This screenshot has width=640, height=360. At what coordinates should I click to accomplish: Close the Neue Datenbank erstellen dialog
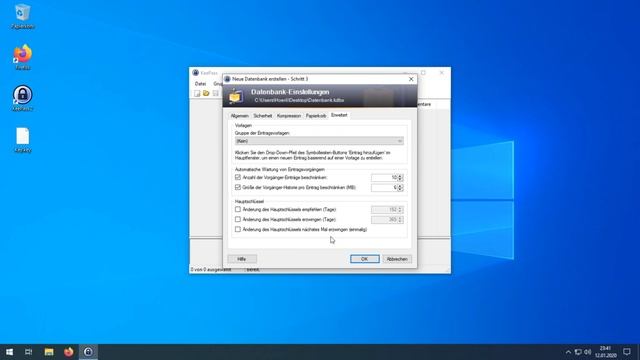coord(411,79)
